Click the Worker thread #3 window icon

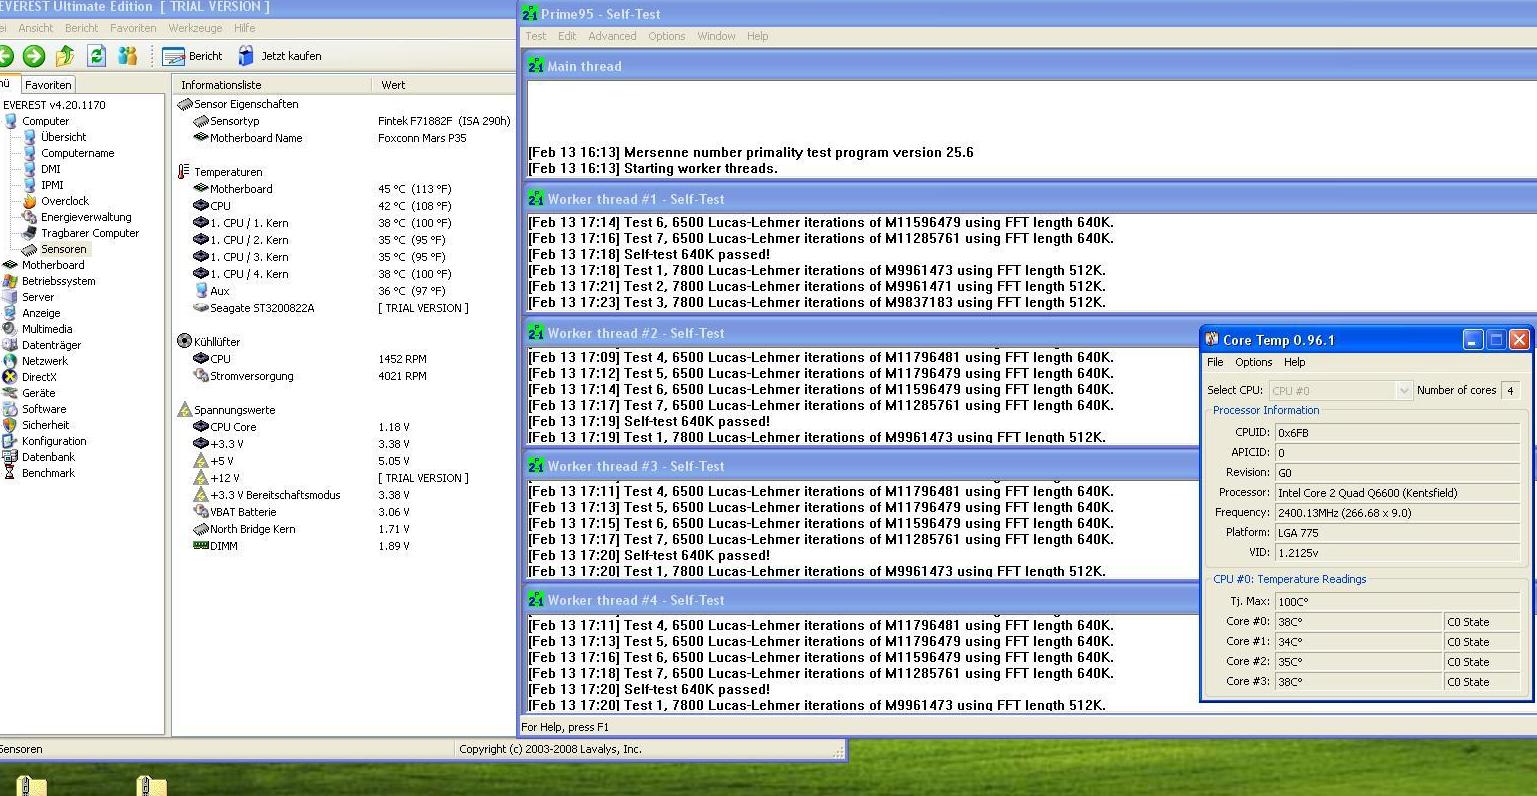point(535,466)
